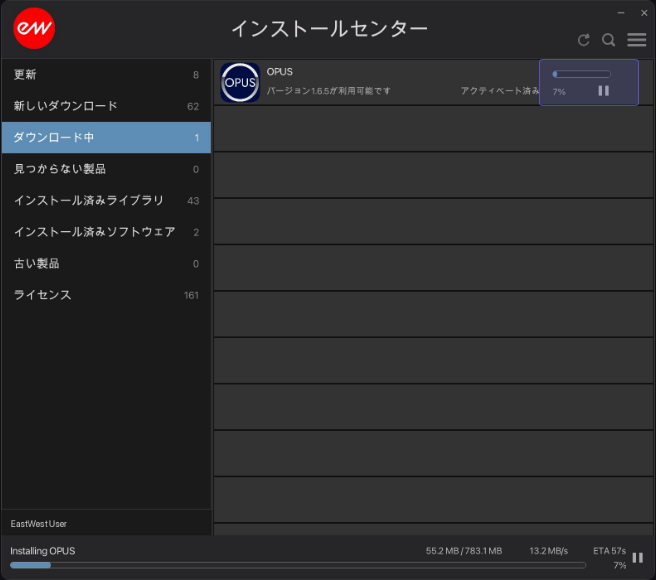
Task: Click 55.2 MB / 783.1 MB size text
Action: [x=464, y=551]
